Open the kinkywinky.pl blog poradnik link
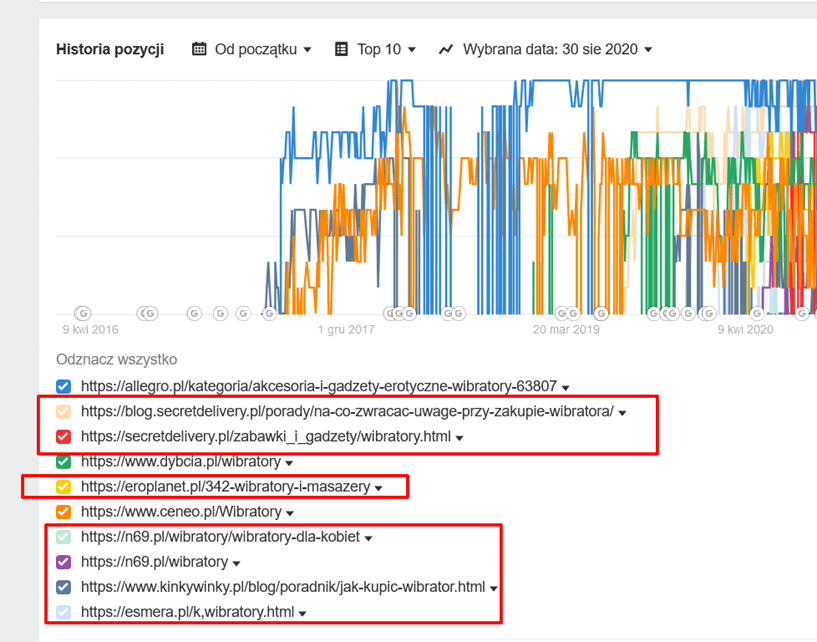 click(283, 587)
